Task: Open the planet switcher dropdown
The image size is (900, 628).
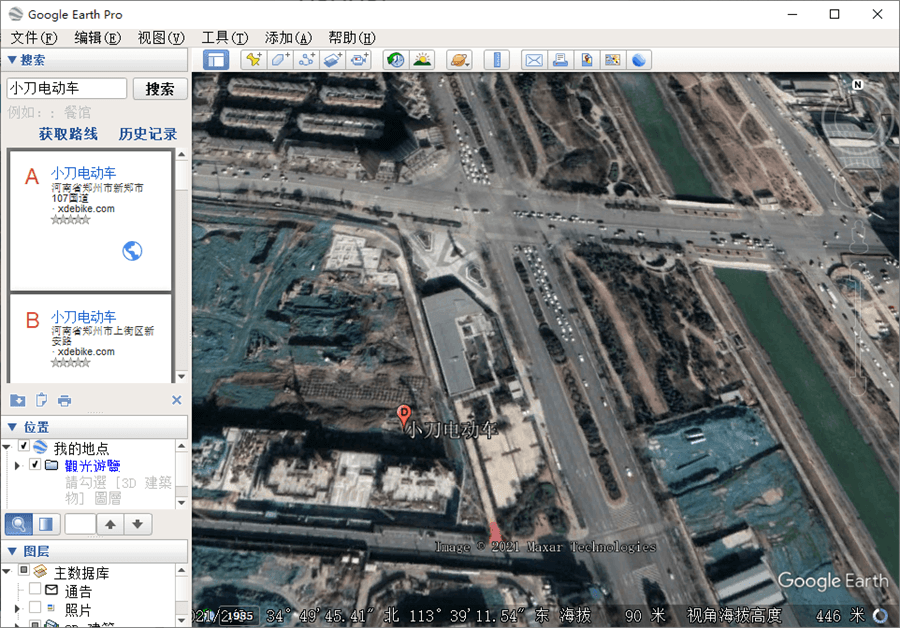Action: tap(460, 60)
